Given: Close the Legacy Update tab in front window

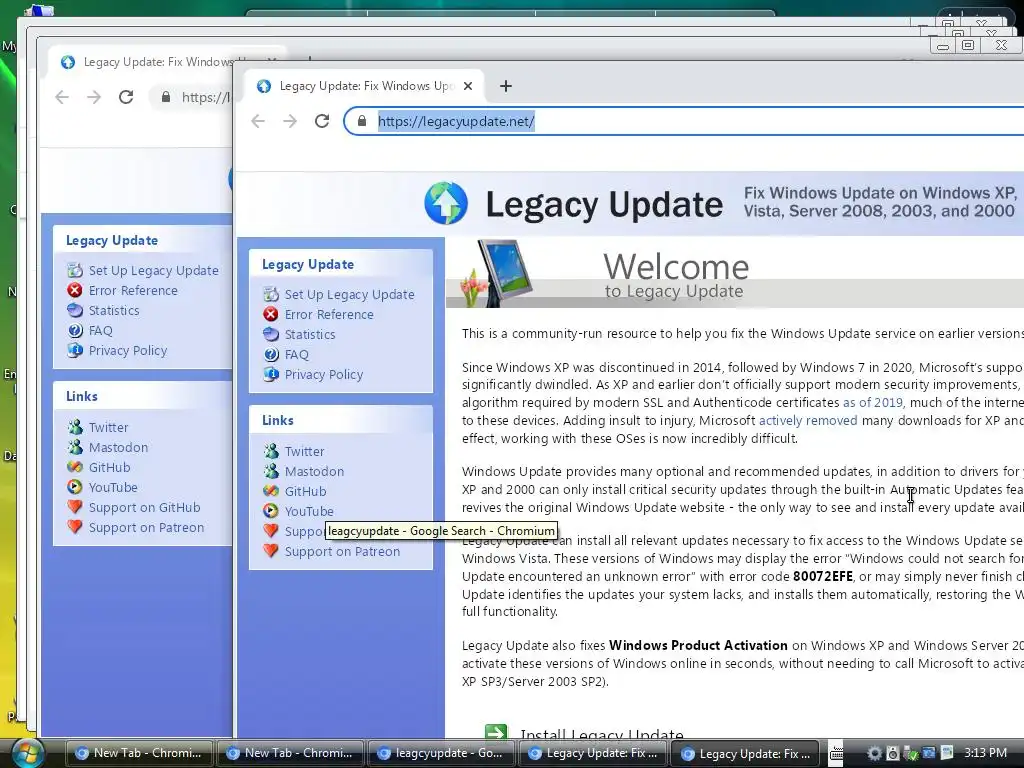Looking at the screenshot, I should click(468, 86).
